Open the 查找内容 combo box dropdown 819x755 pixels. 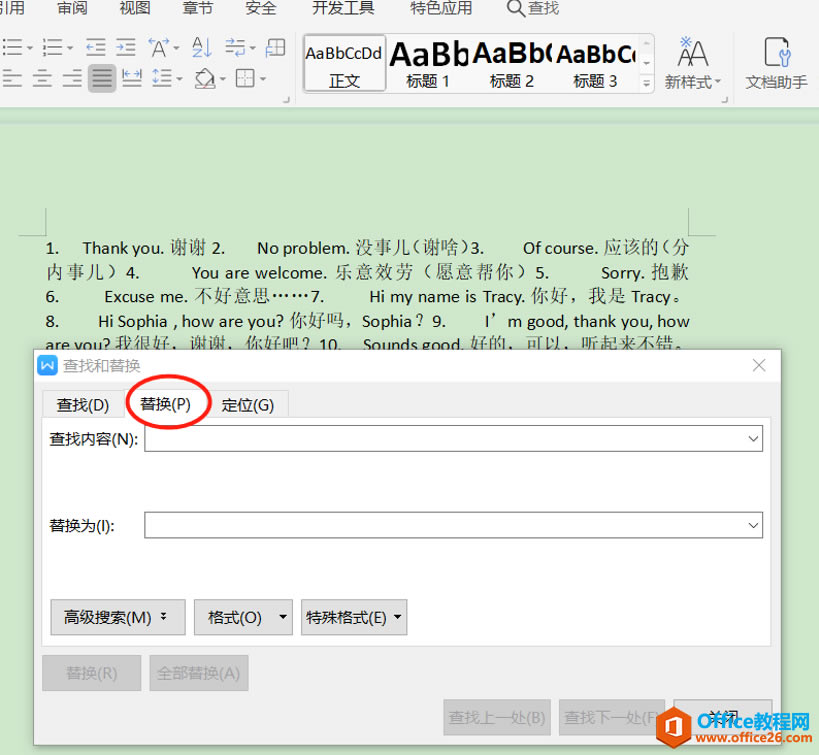point(753,439)
